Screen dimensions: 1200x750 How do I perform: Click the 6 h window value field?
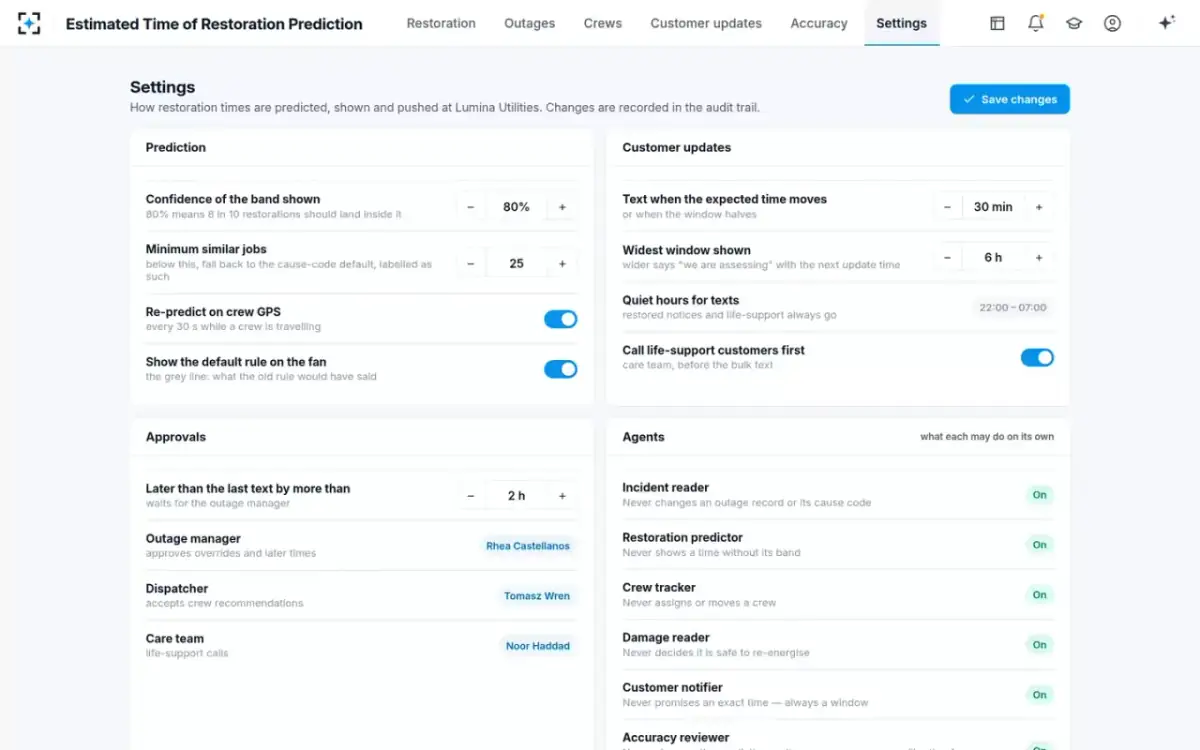(993, 257)
